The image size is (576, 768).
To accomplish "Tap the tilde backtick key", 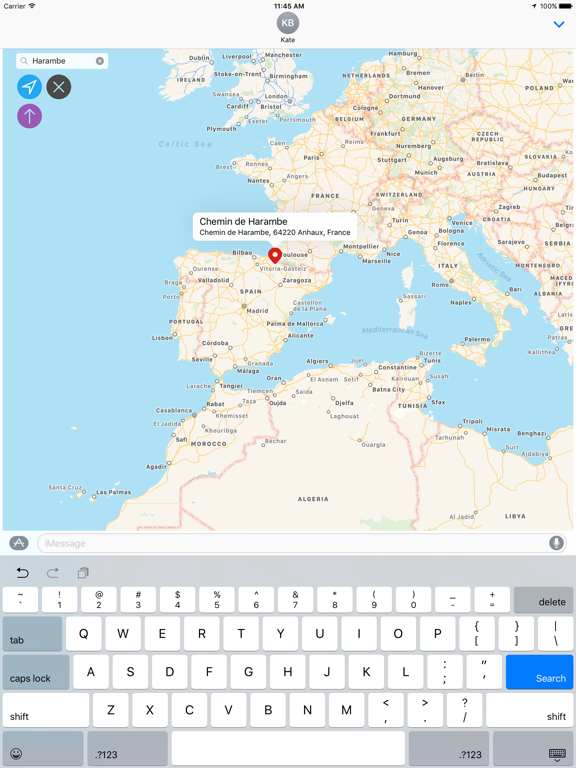I will pos(20,600).
